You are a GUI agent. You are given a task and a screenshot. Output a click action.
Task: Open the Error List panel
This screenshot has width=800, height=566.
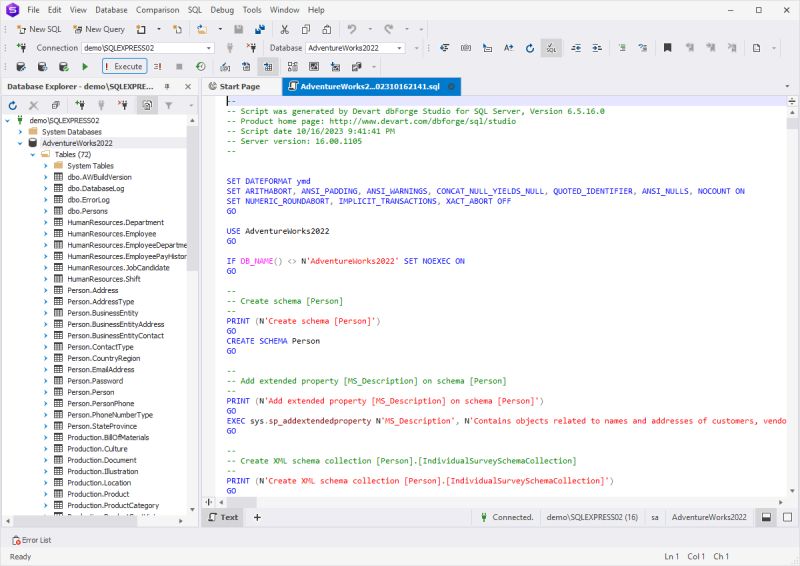coord(32,540)
